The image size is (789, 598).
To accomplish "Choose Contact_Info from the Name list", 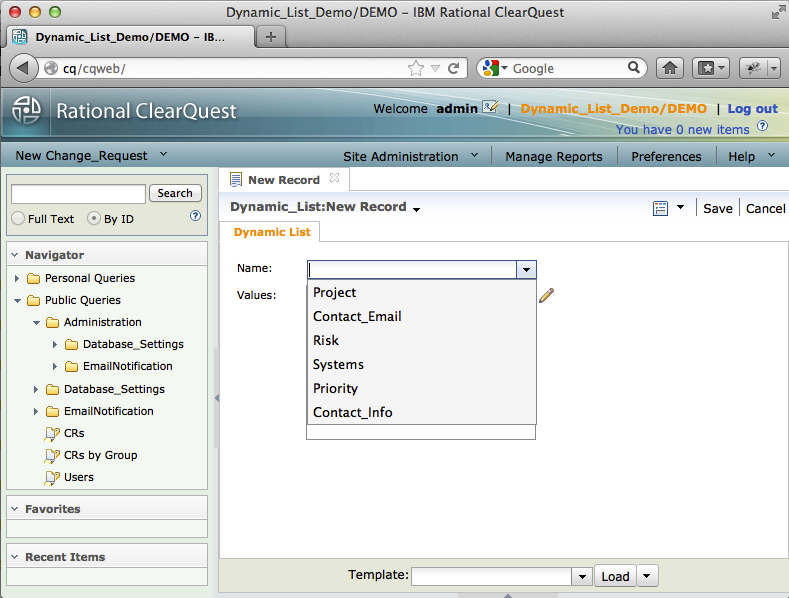I will click(x=421, y=413).
